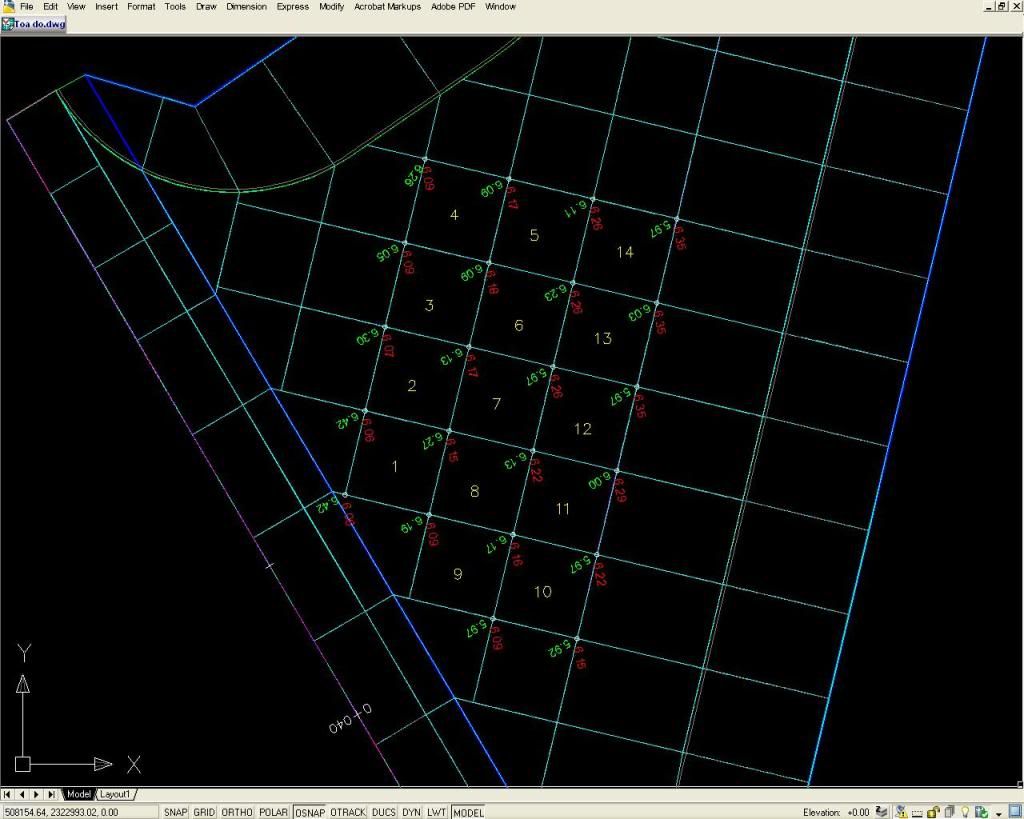Image resolution: width=1024 pixels, height=819 pixels.
Task: Disable OSNAP object snap
Action: coord(310,812)
